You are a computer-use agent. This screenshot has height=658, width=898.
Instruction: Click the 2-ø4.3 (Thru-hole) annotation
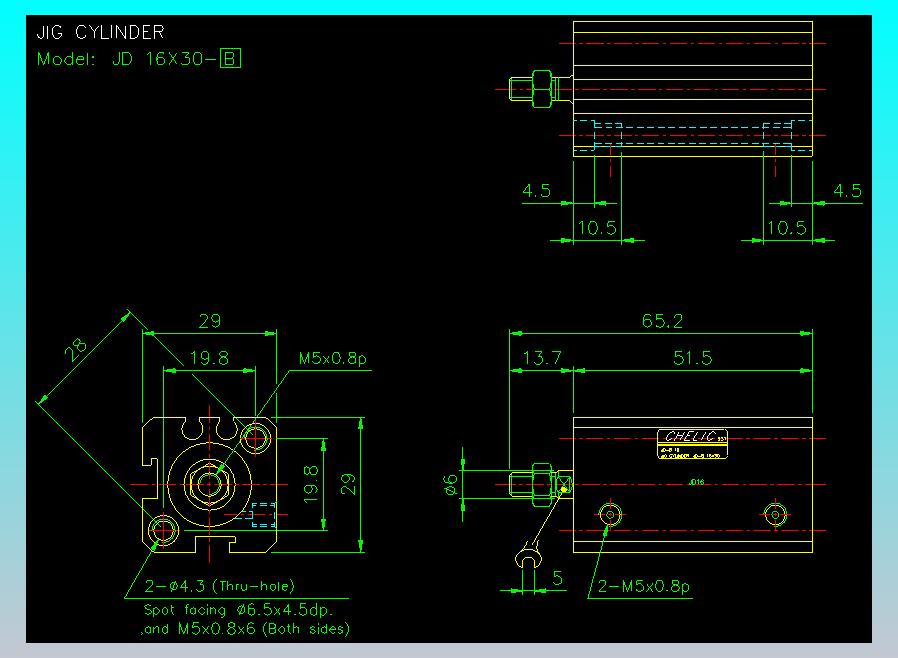[x=219, y=586]
